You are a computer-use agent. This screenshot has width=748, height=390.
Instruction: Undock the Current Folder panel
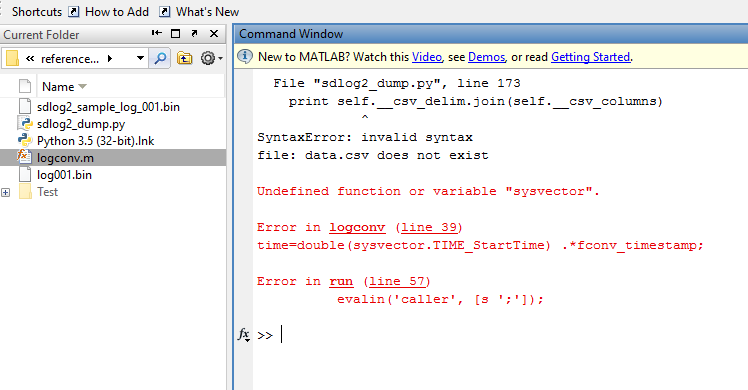click(x=194, y=33)
